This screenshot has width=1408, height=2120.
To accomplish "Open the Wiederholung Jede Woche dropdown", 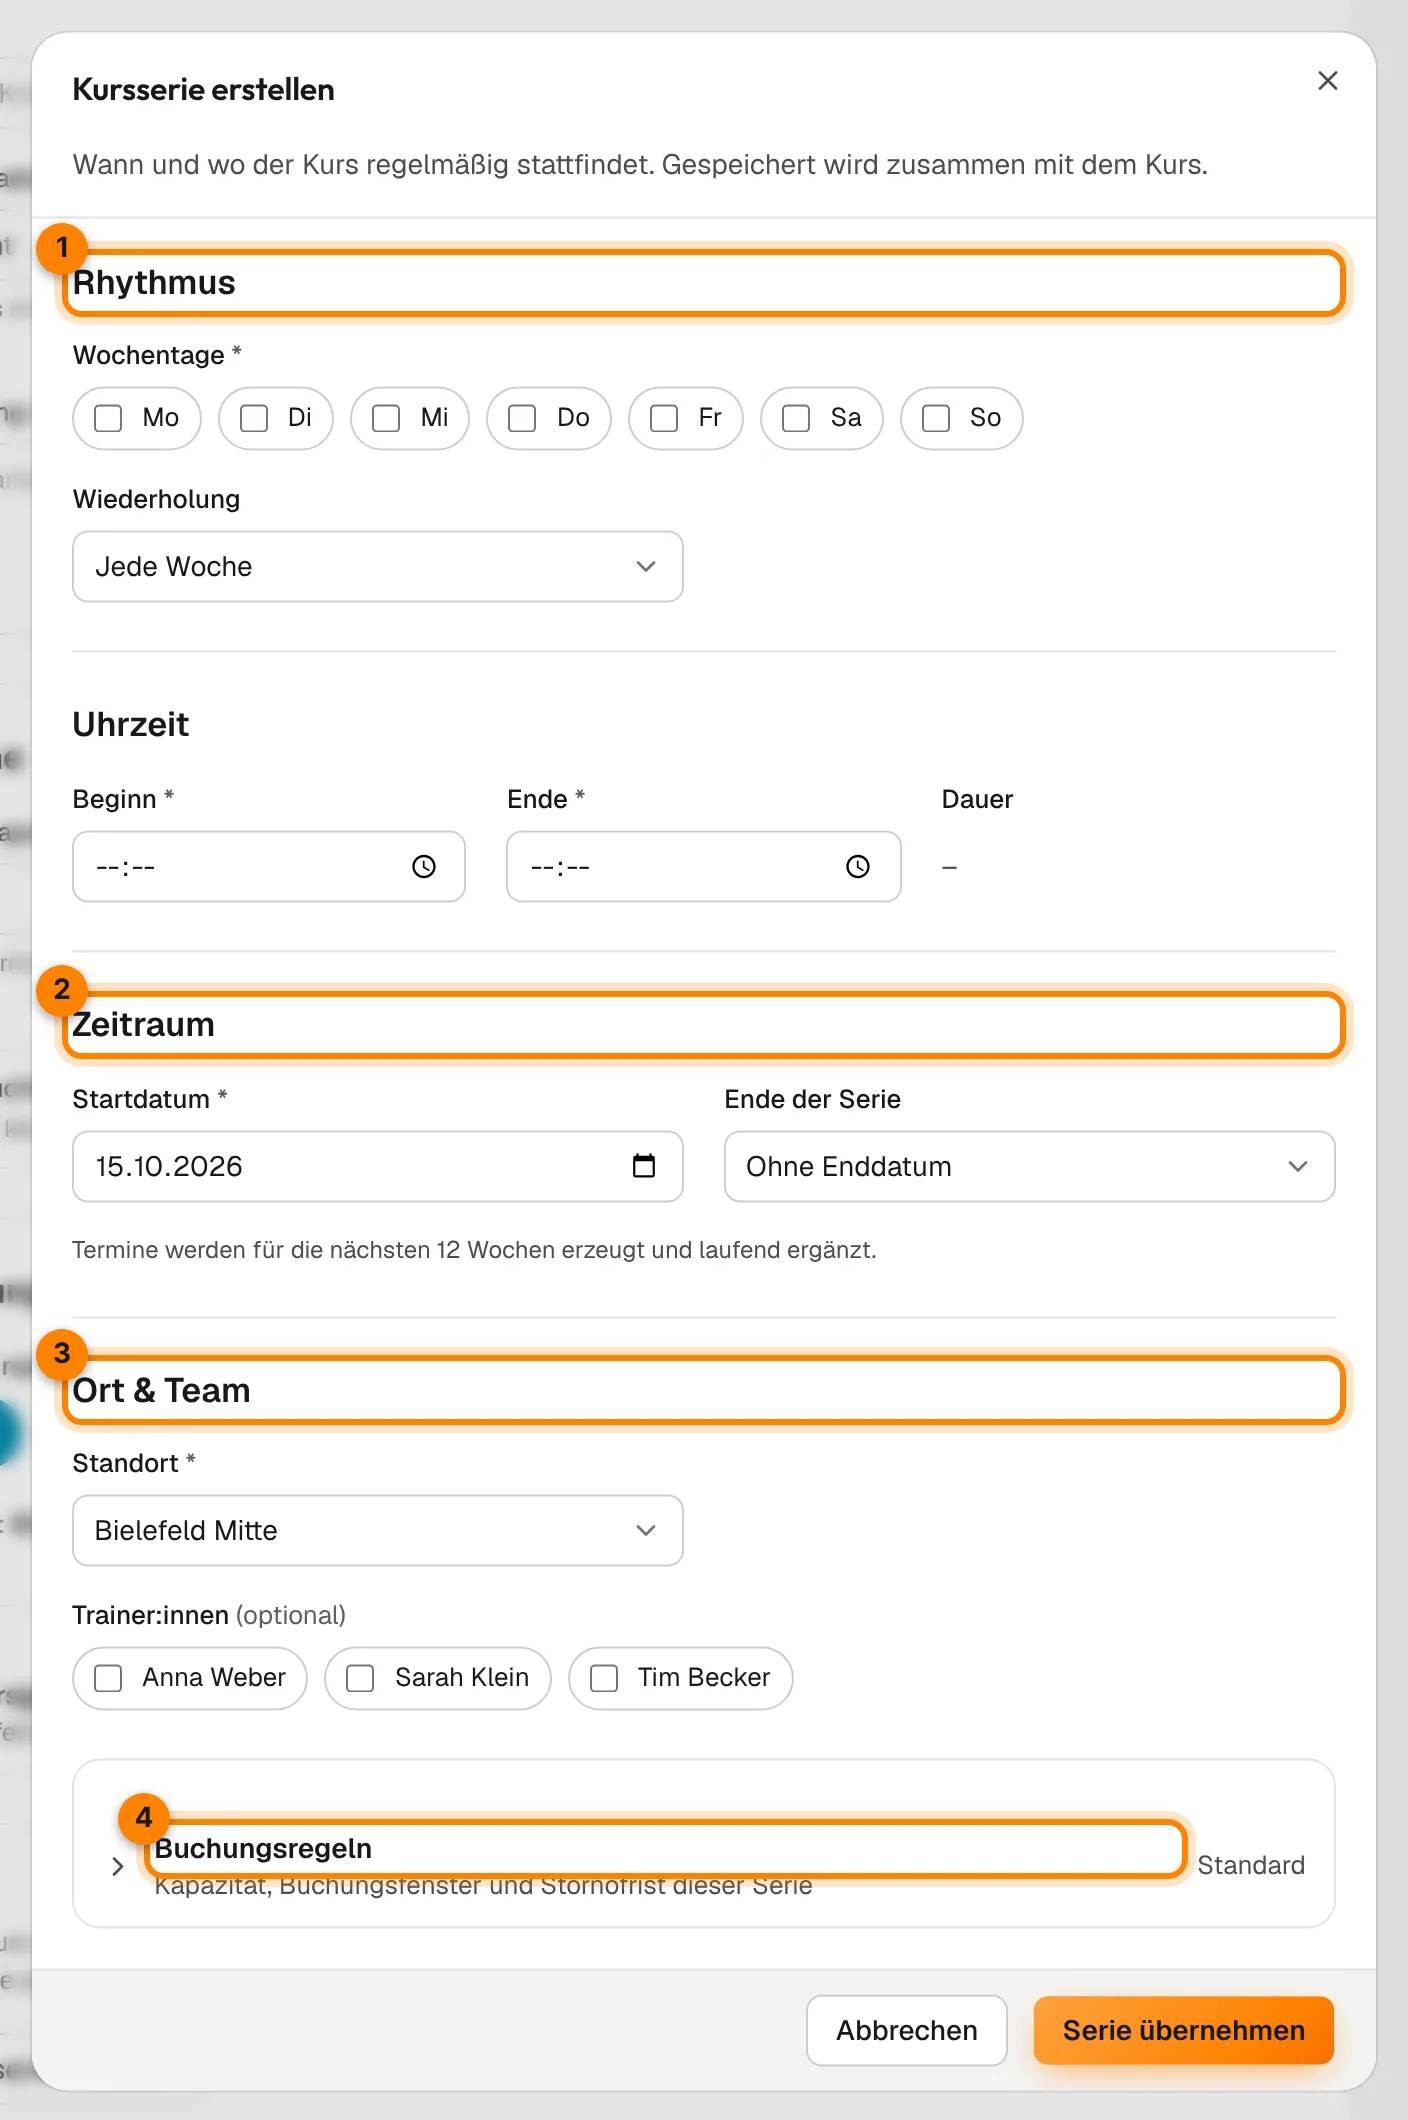I will [x=378, y=567].
